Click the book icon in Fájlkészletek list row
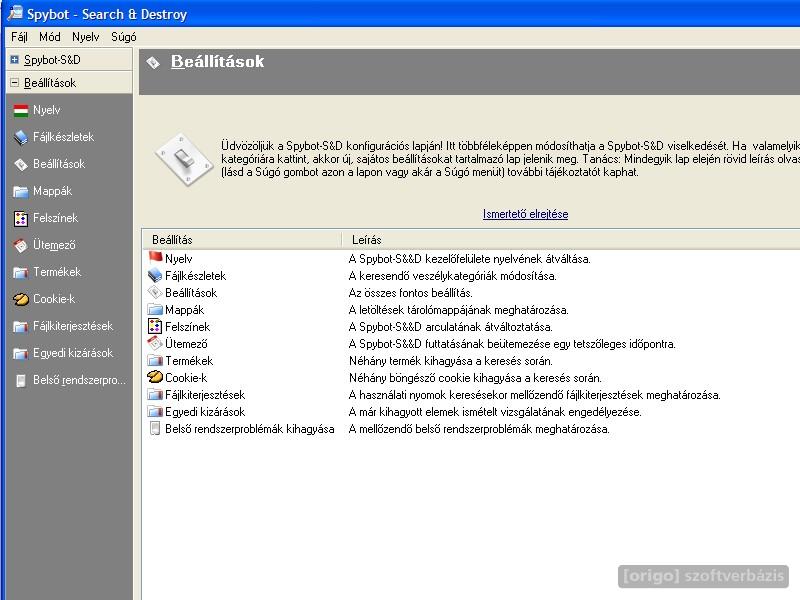 click(155, 276)
